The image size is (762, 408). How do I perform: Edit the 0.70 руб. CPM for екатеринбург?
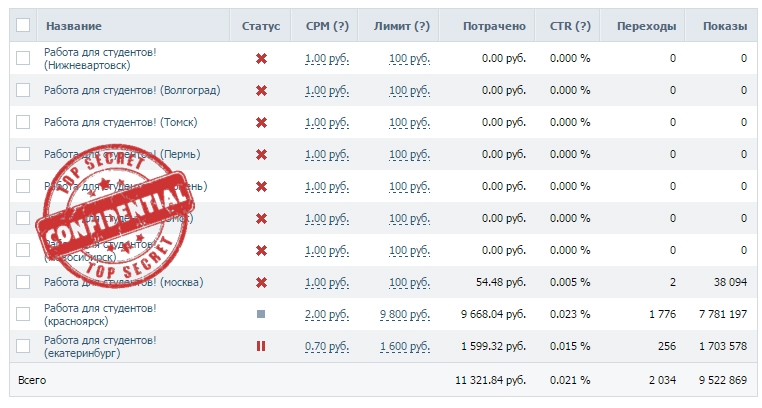pyautogui.click(x=327, y=347)
